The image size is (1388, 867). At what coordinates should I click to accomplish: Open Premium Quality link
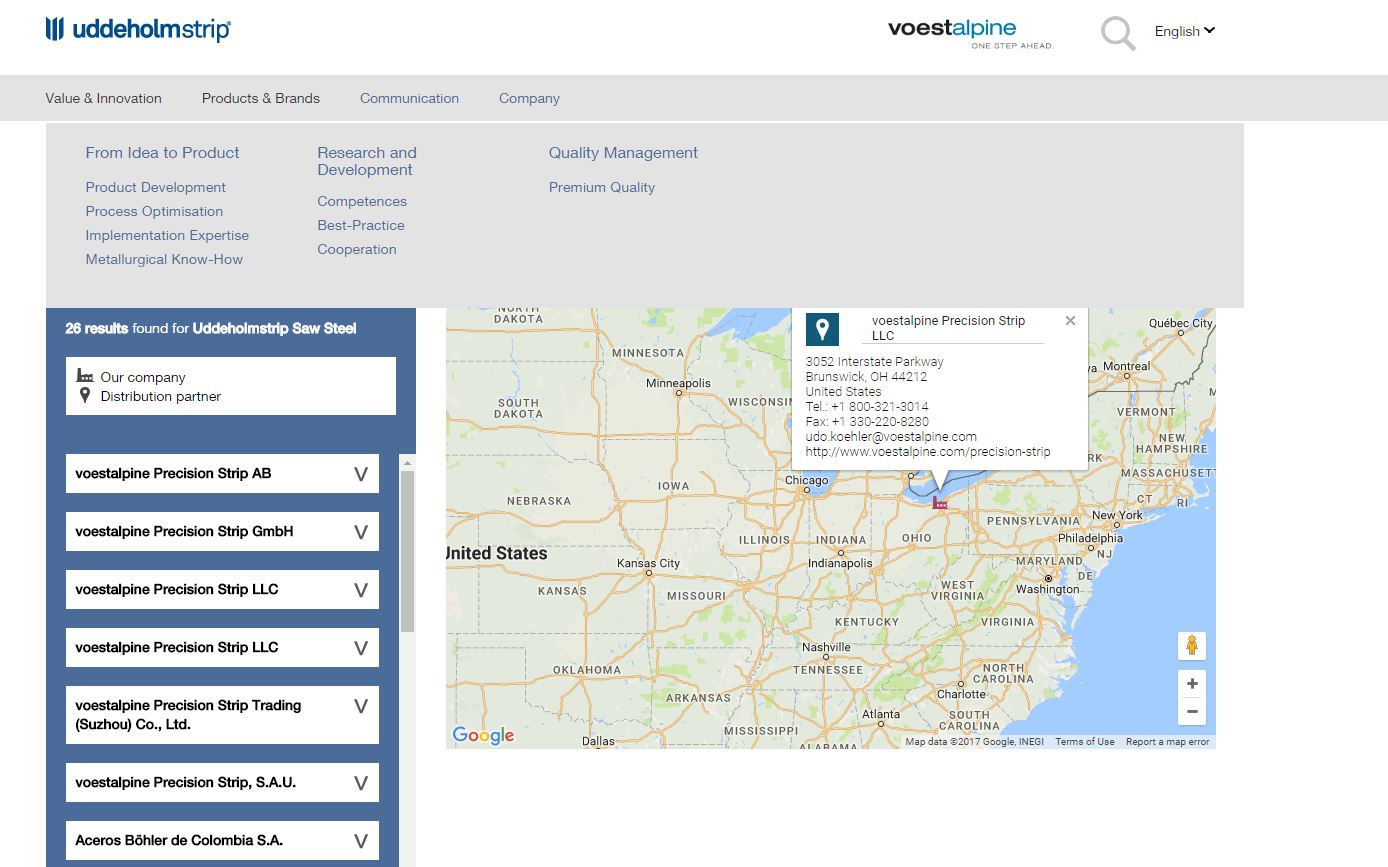point(602,187)
